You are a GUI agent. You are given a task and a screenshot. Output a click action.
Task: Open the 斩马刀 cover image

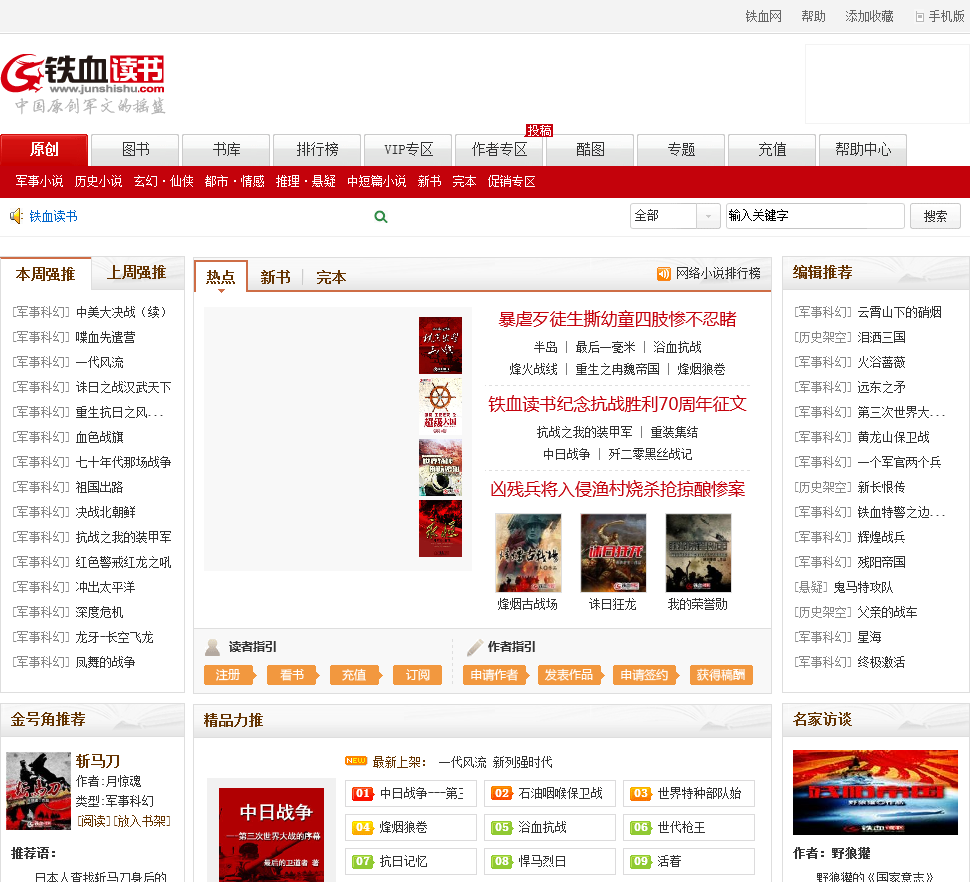(38, 790)
